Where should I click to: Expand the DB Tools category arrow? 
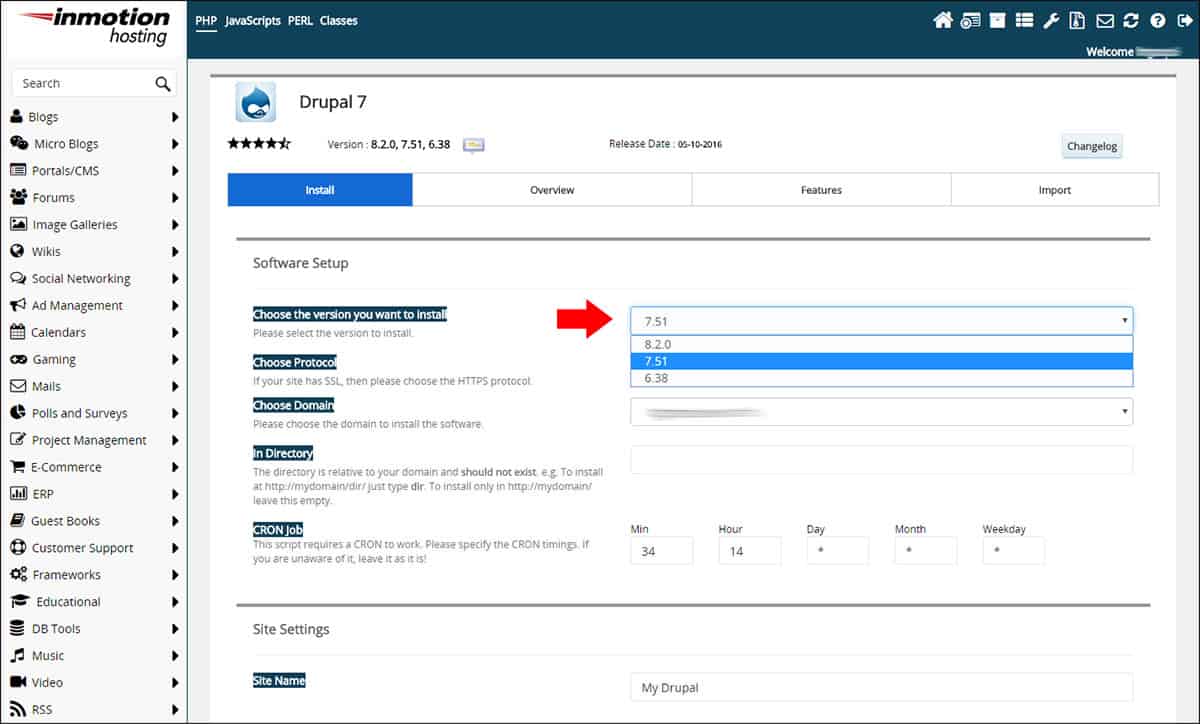[175, 629]
